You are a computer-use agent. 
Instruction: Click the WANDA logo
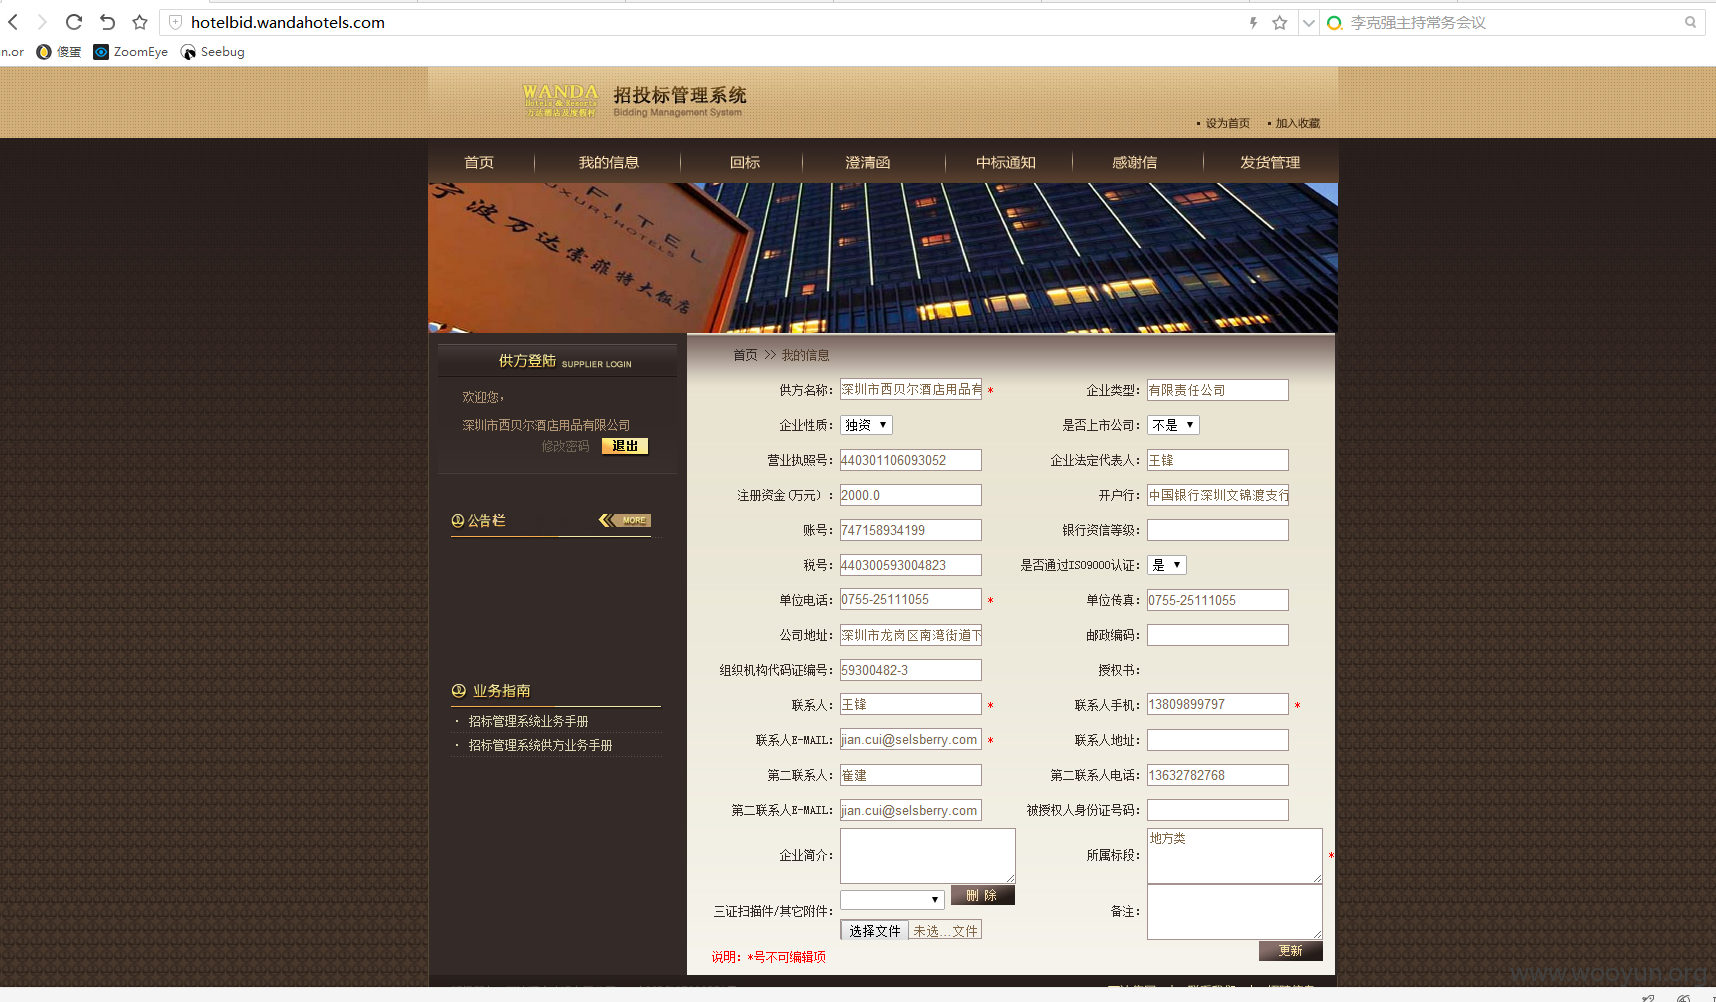[560, 100]
